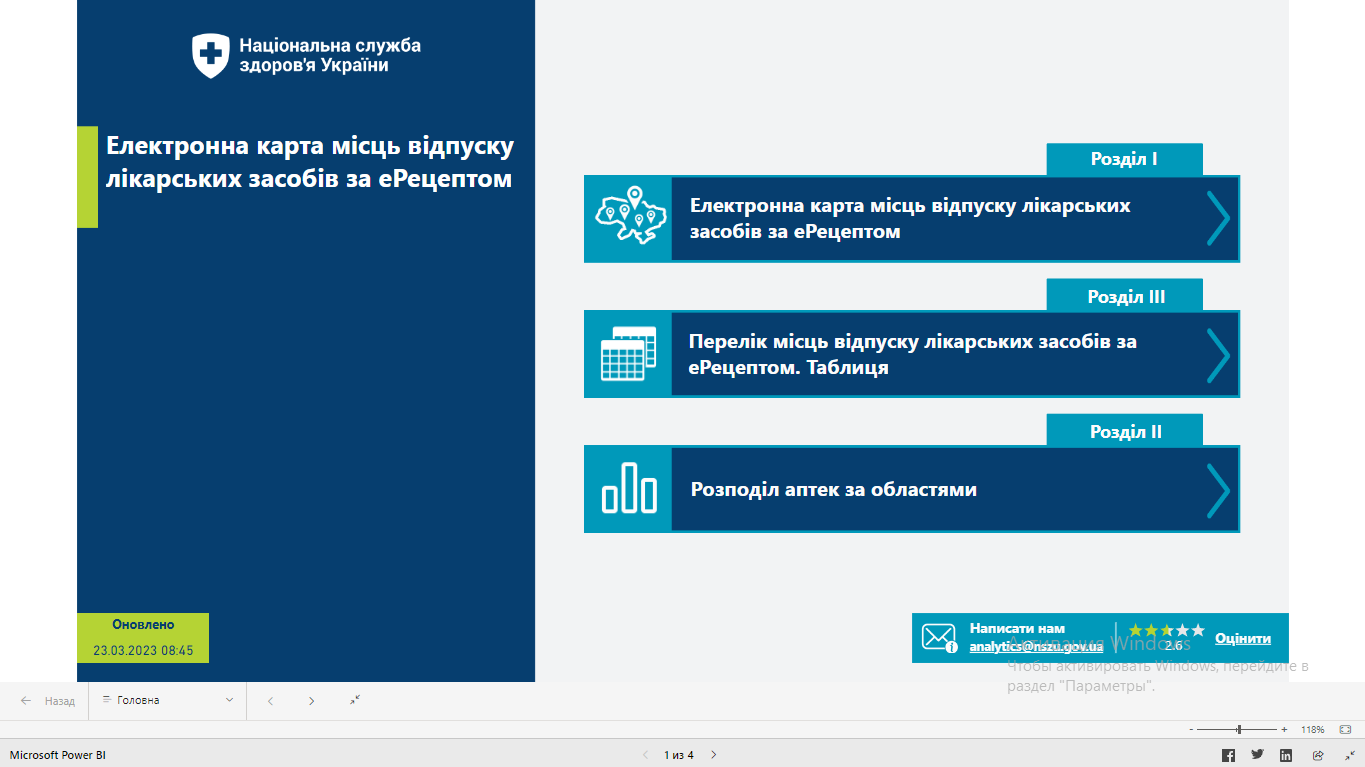Open the Головна page dropdown
This screenshot has width=1365, height=767.
pos(168,701)
